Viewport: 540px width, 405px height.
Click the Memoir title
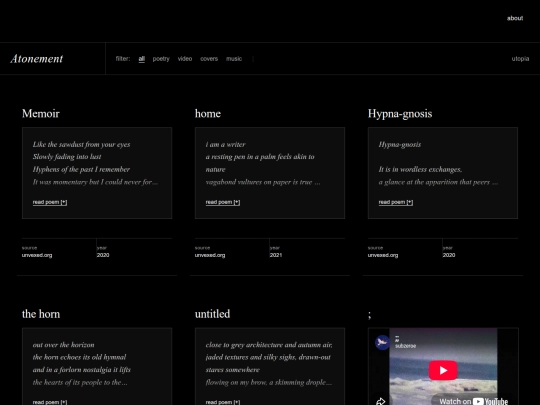tap(41, 114)
